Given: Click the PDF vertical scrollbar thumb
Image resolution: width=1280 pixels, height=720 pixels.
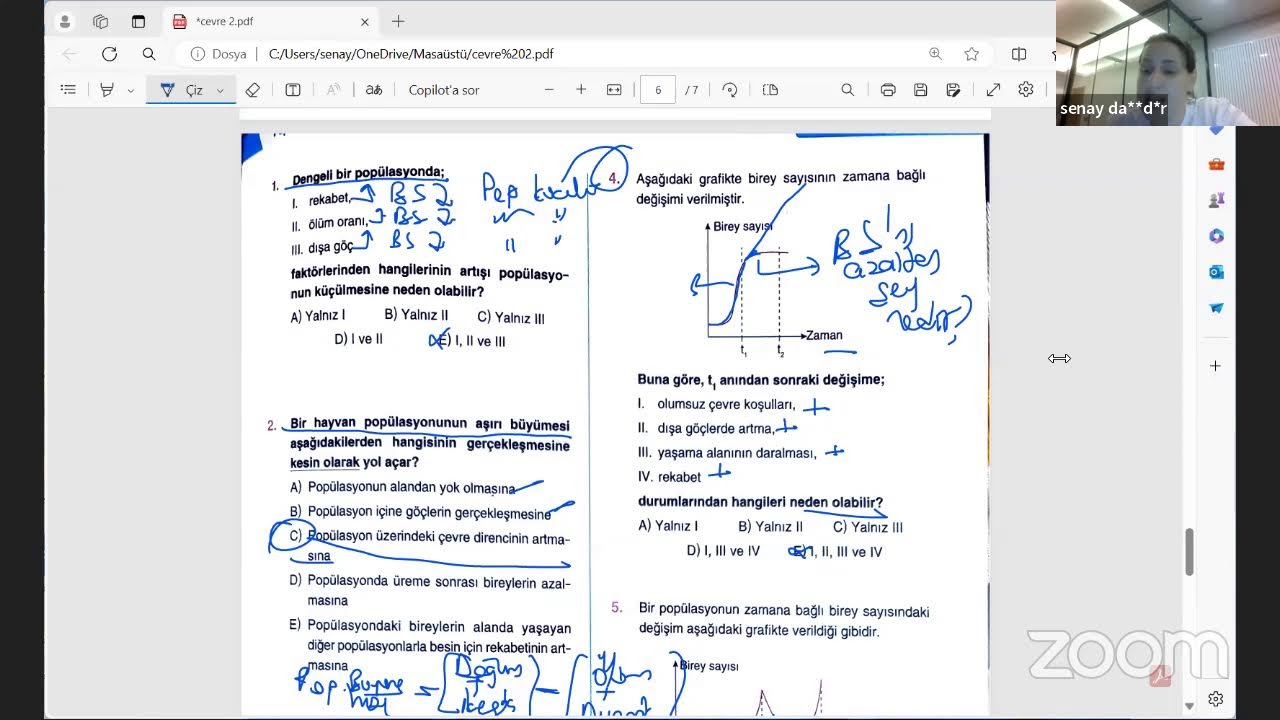Looking at the screenshot, I should 1189,552.
